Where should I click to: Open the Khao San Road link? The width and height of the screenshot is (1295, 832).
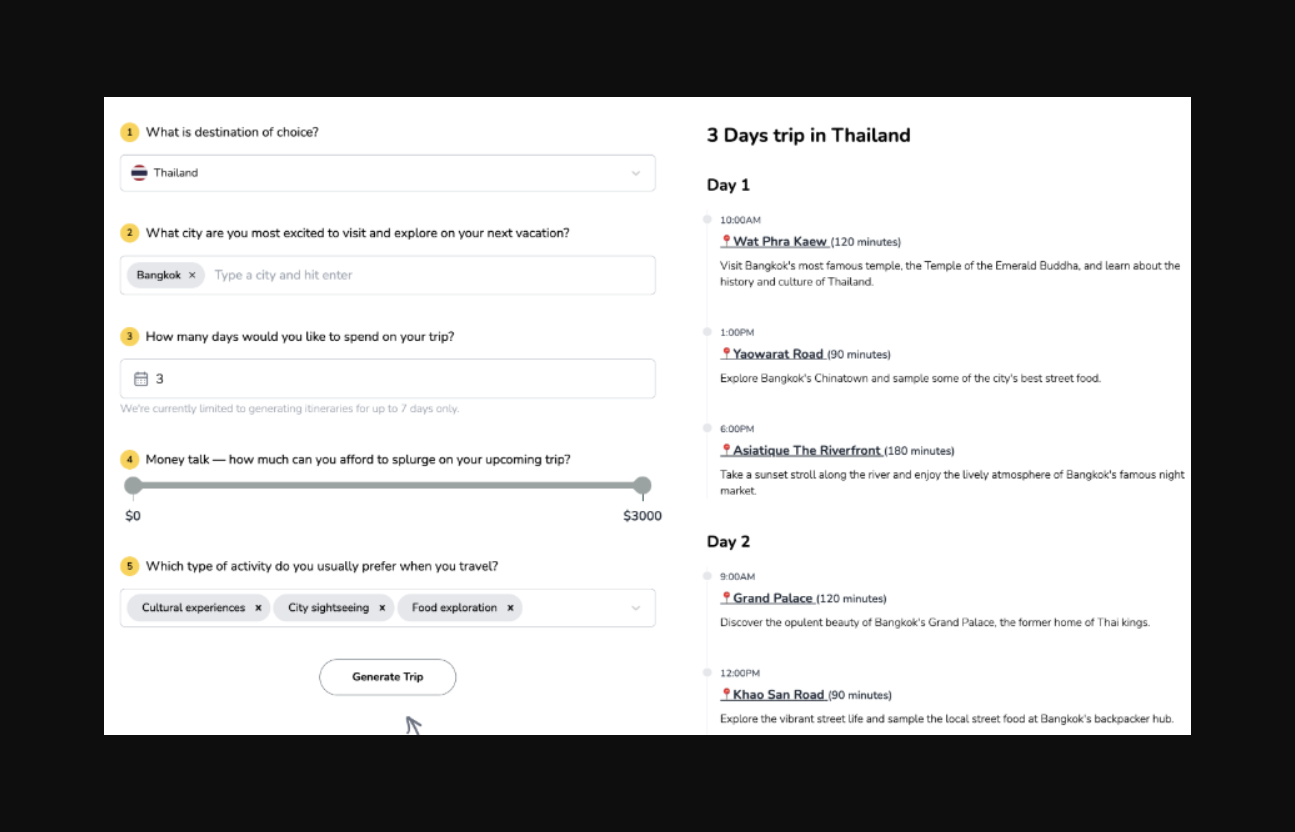pyautogui.click(x=778, y=695)
